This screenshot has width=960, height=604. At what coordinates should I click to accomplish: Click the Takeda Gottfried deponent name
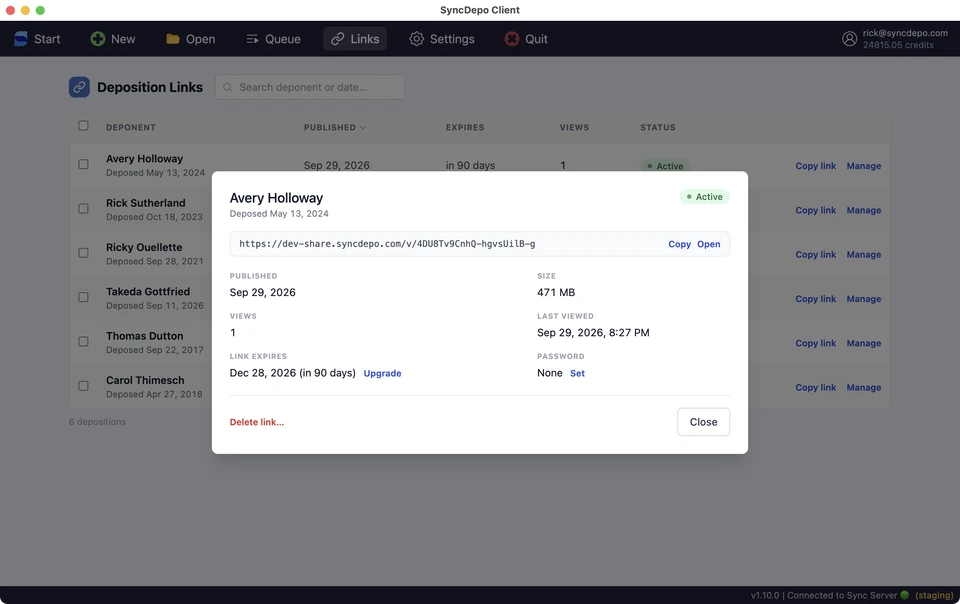click(x=148, y=291)
